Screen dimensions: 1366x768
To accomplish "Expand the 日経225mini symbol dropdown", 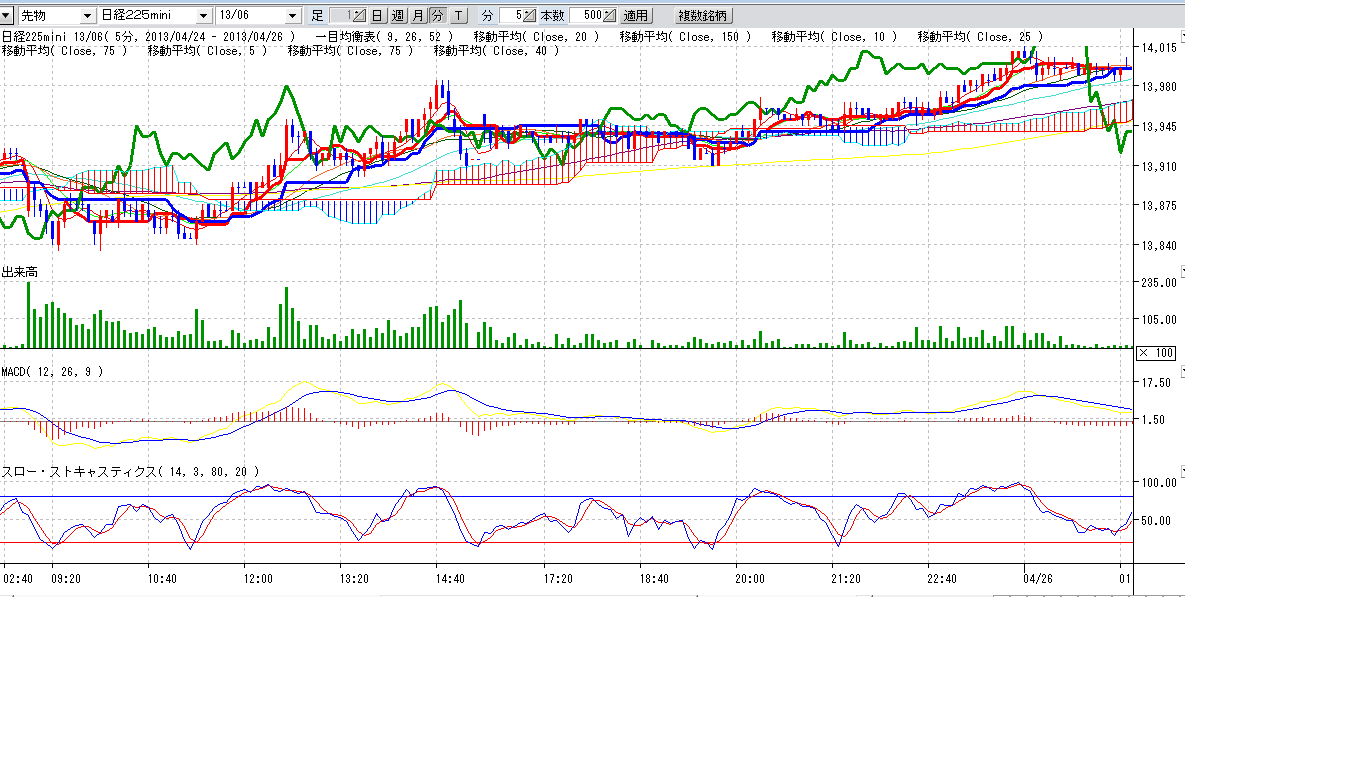I will [204, 16].
